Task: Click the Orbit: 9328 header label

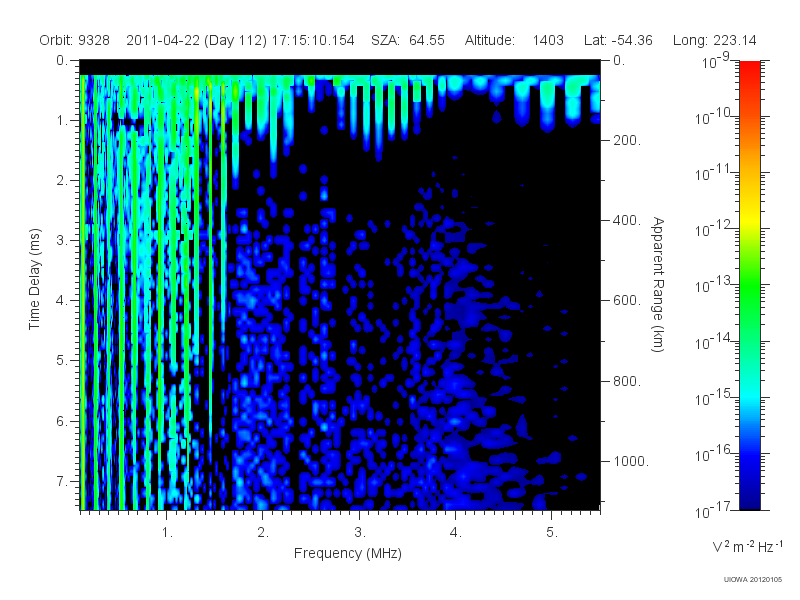Action: click(x=74, y=40)
